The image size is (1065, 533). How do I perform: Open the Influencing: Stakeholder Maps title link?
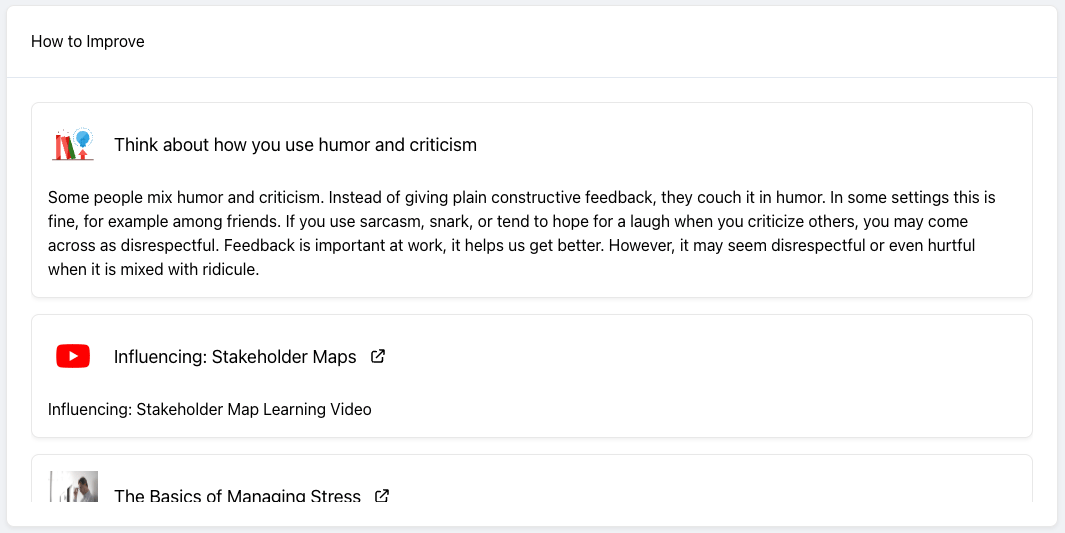pos(235,357)
